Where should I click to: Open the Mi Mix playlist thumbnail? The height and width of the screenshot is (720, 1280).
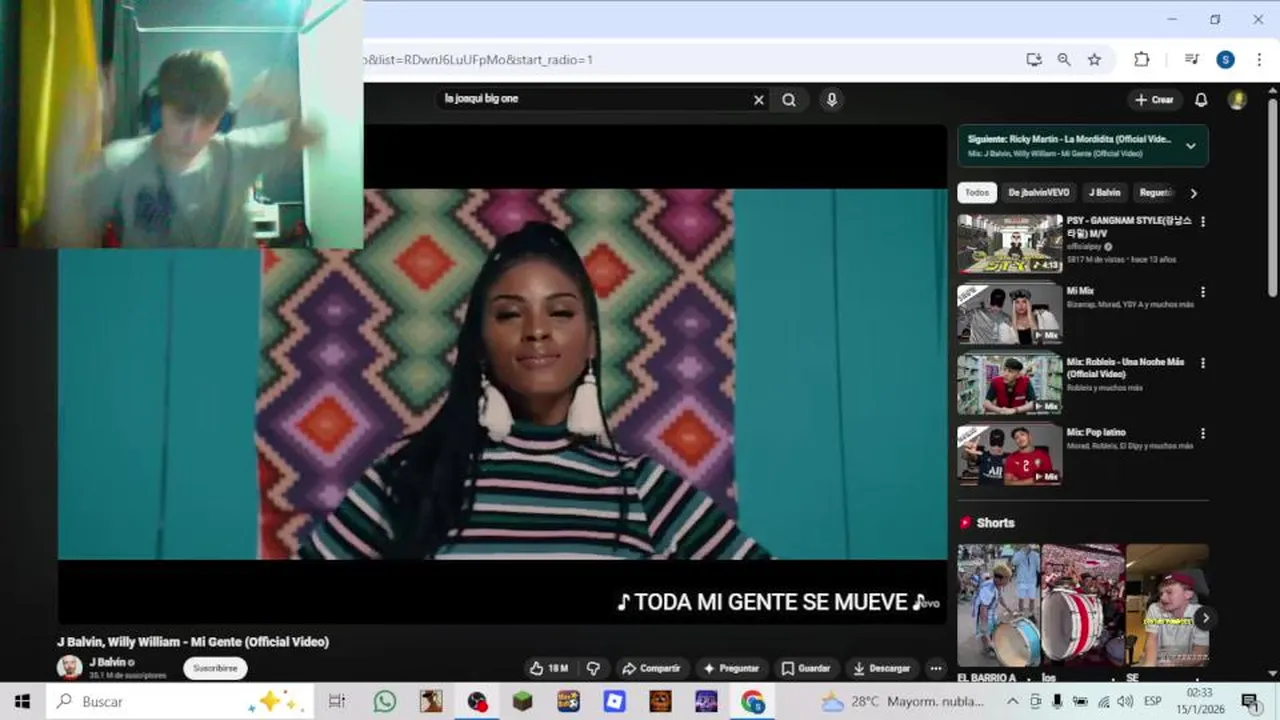[x=1009, y=314]
